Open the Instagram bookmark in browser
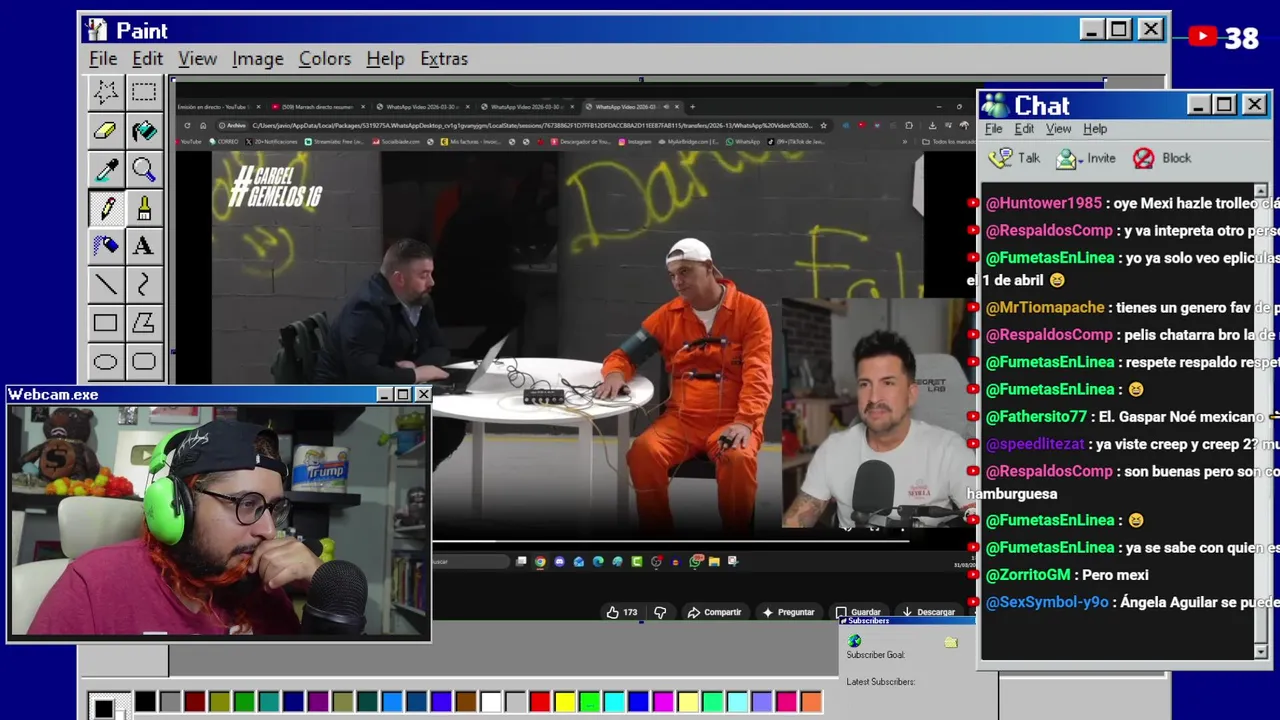This screenshot has height=720, width=1280. click(635, 142)
